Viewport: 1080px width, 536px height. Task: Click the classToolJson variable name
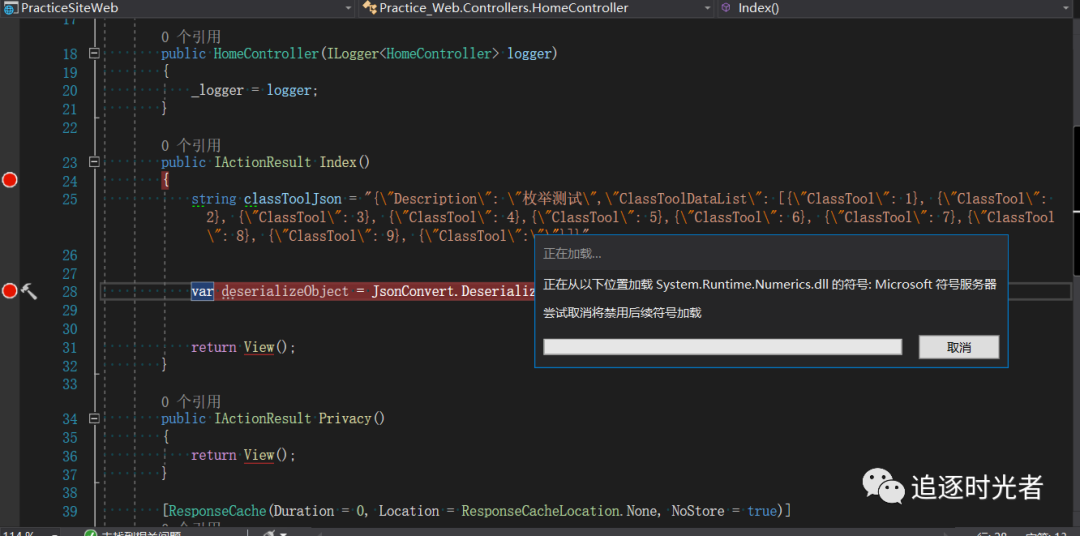click(293, 199)
